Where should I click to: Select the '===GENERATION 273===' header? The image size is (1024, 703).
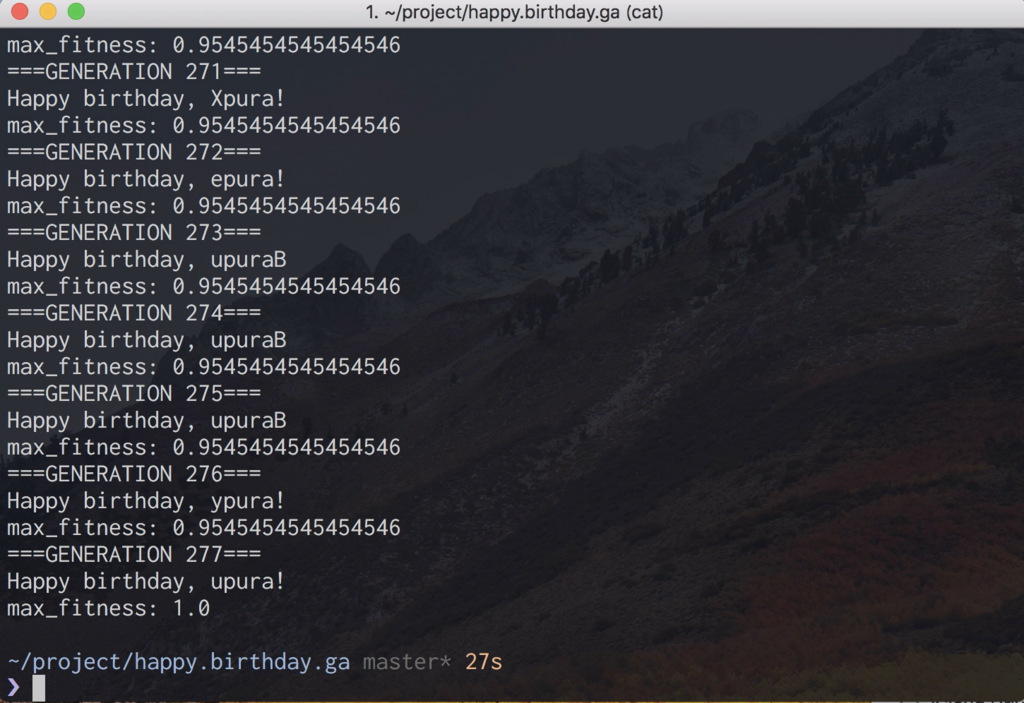pyautogui.click(x=134, y=233)
